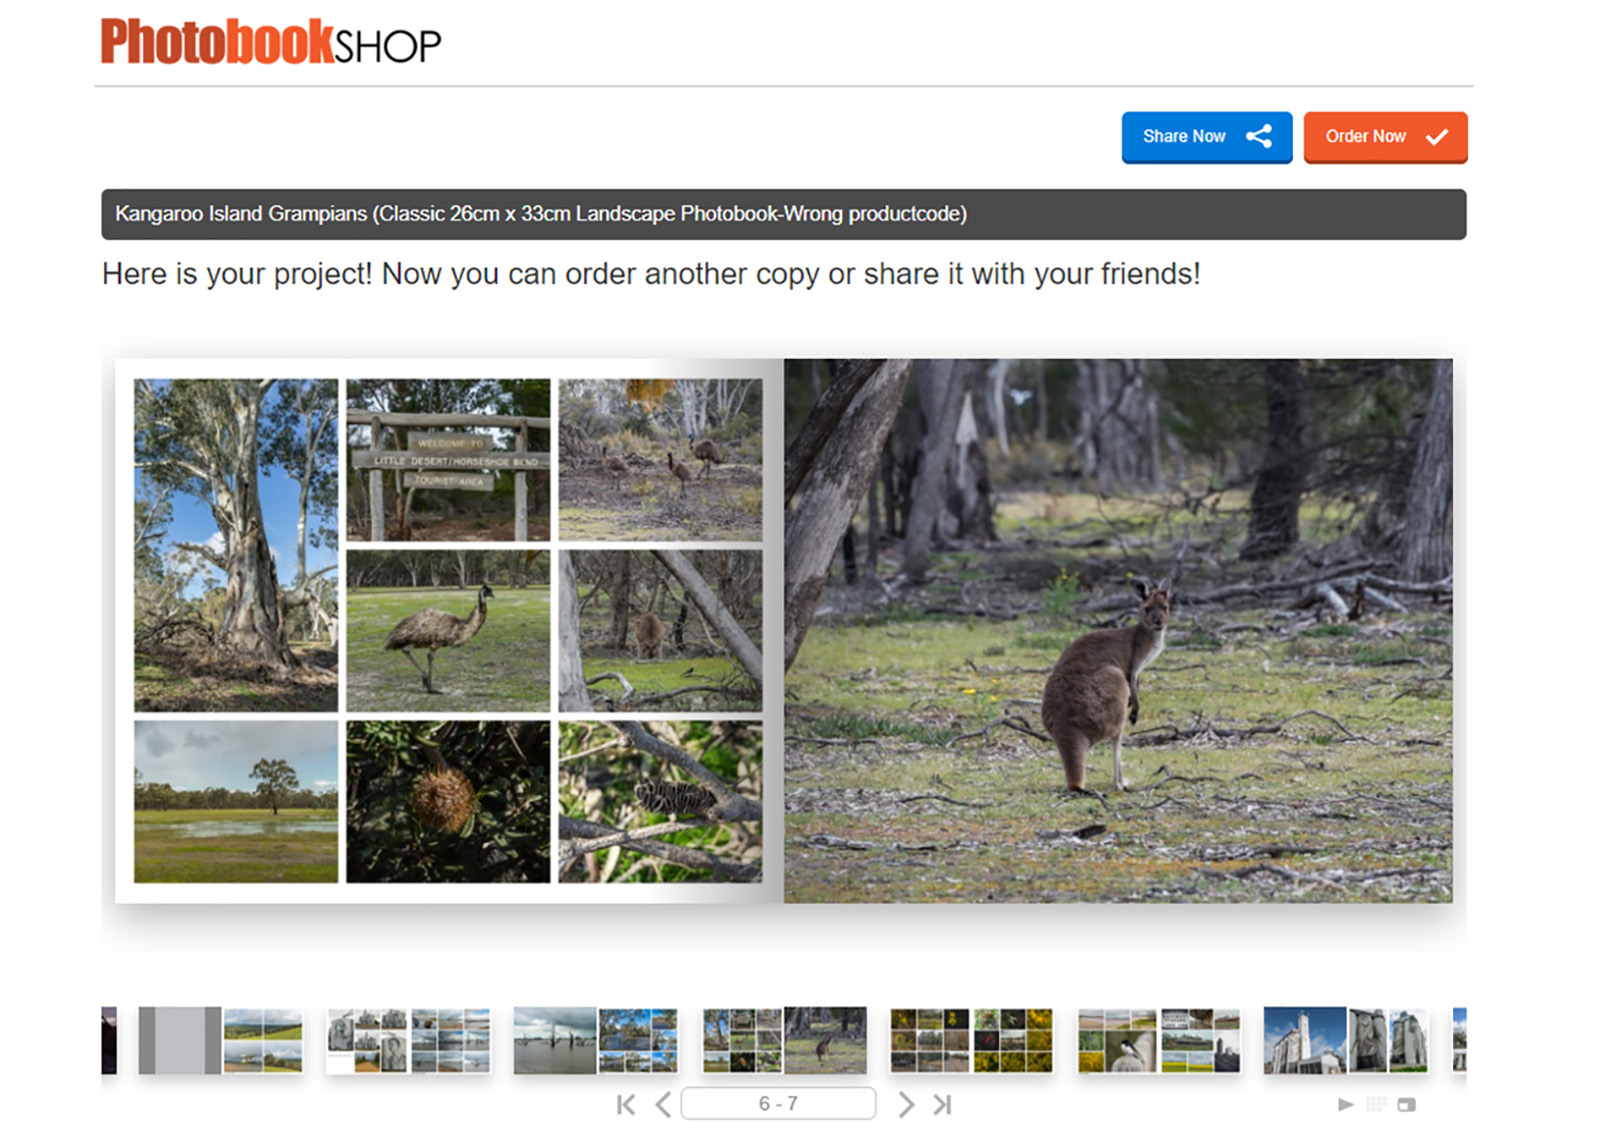Jump to the last page of the book
Image resolution: width=1600 pixels, height=1142 pixels.
pyautogui.click(x=942, y=1104)
